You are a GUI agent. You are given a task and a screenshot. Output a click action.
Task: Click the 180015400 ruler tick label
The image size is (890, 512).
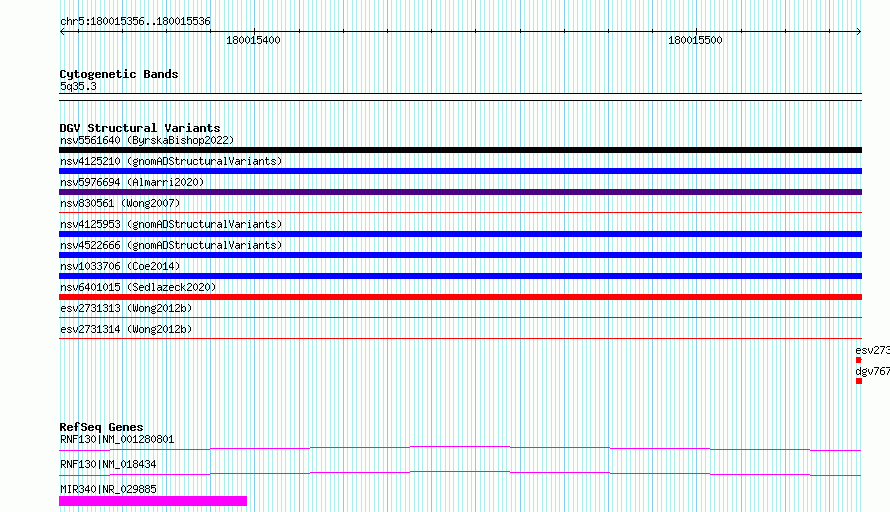(x=253, y=40)
